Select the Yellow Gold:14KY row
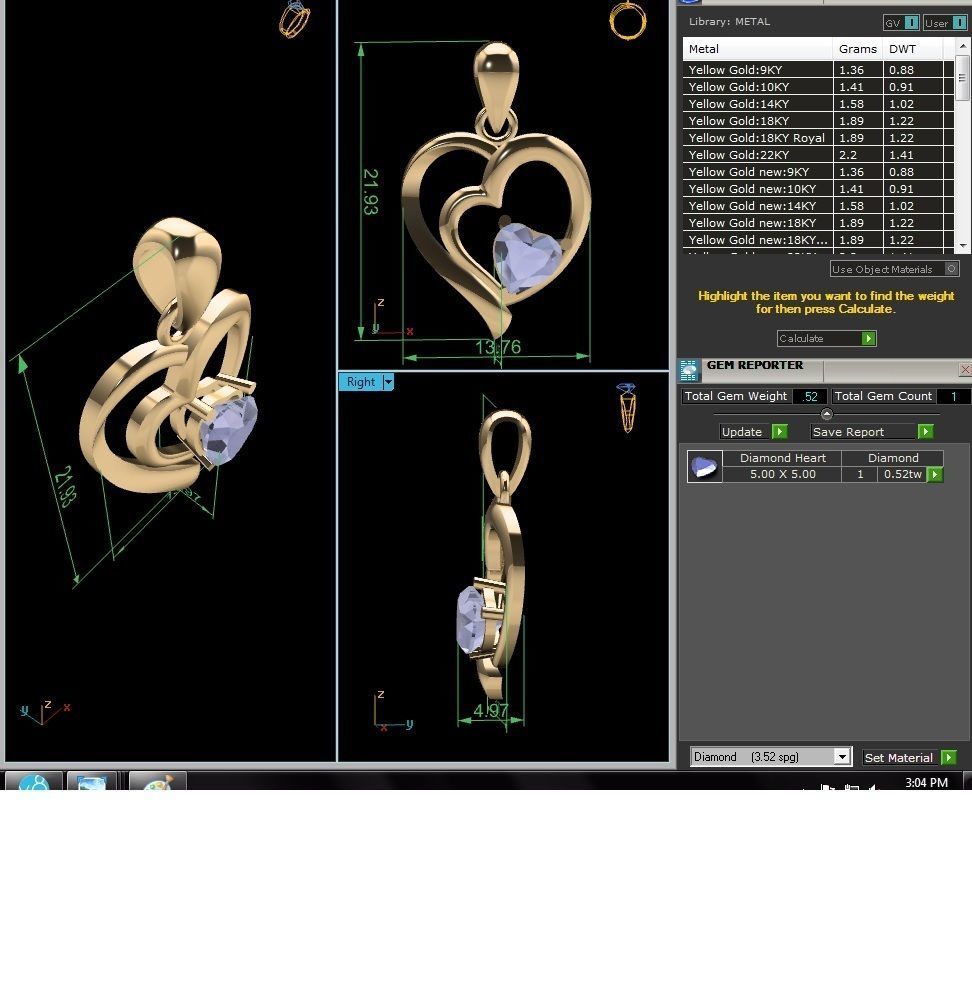Image resolution: width=972 pixels, height=983 pixels. [x=818, y=103]
